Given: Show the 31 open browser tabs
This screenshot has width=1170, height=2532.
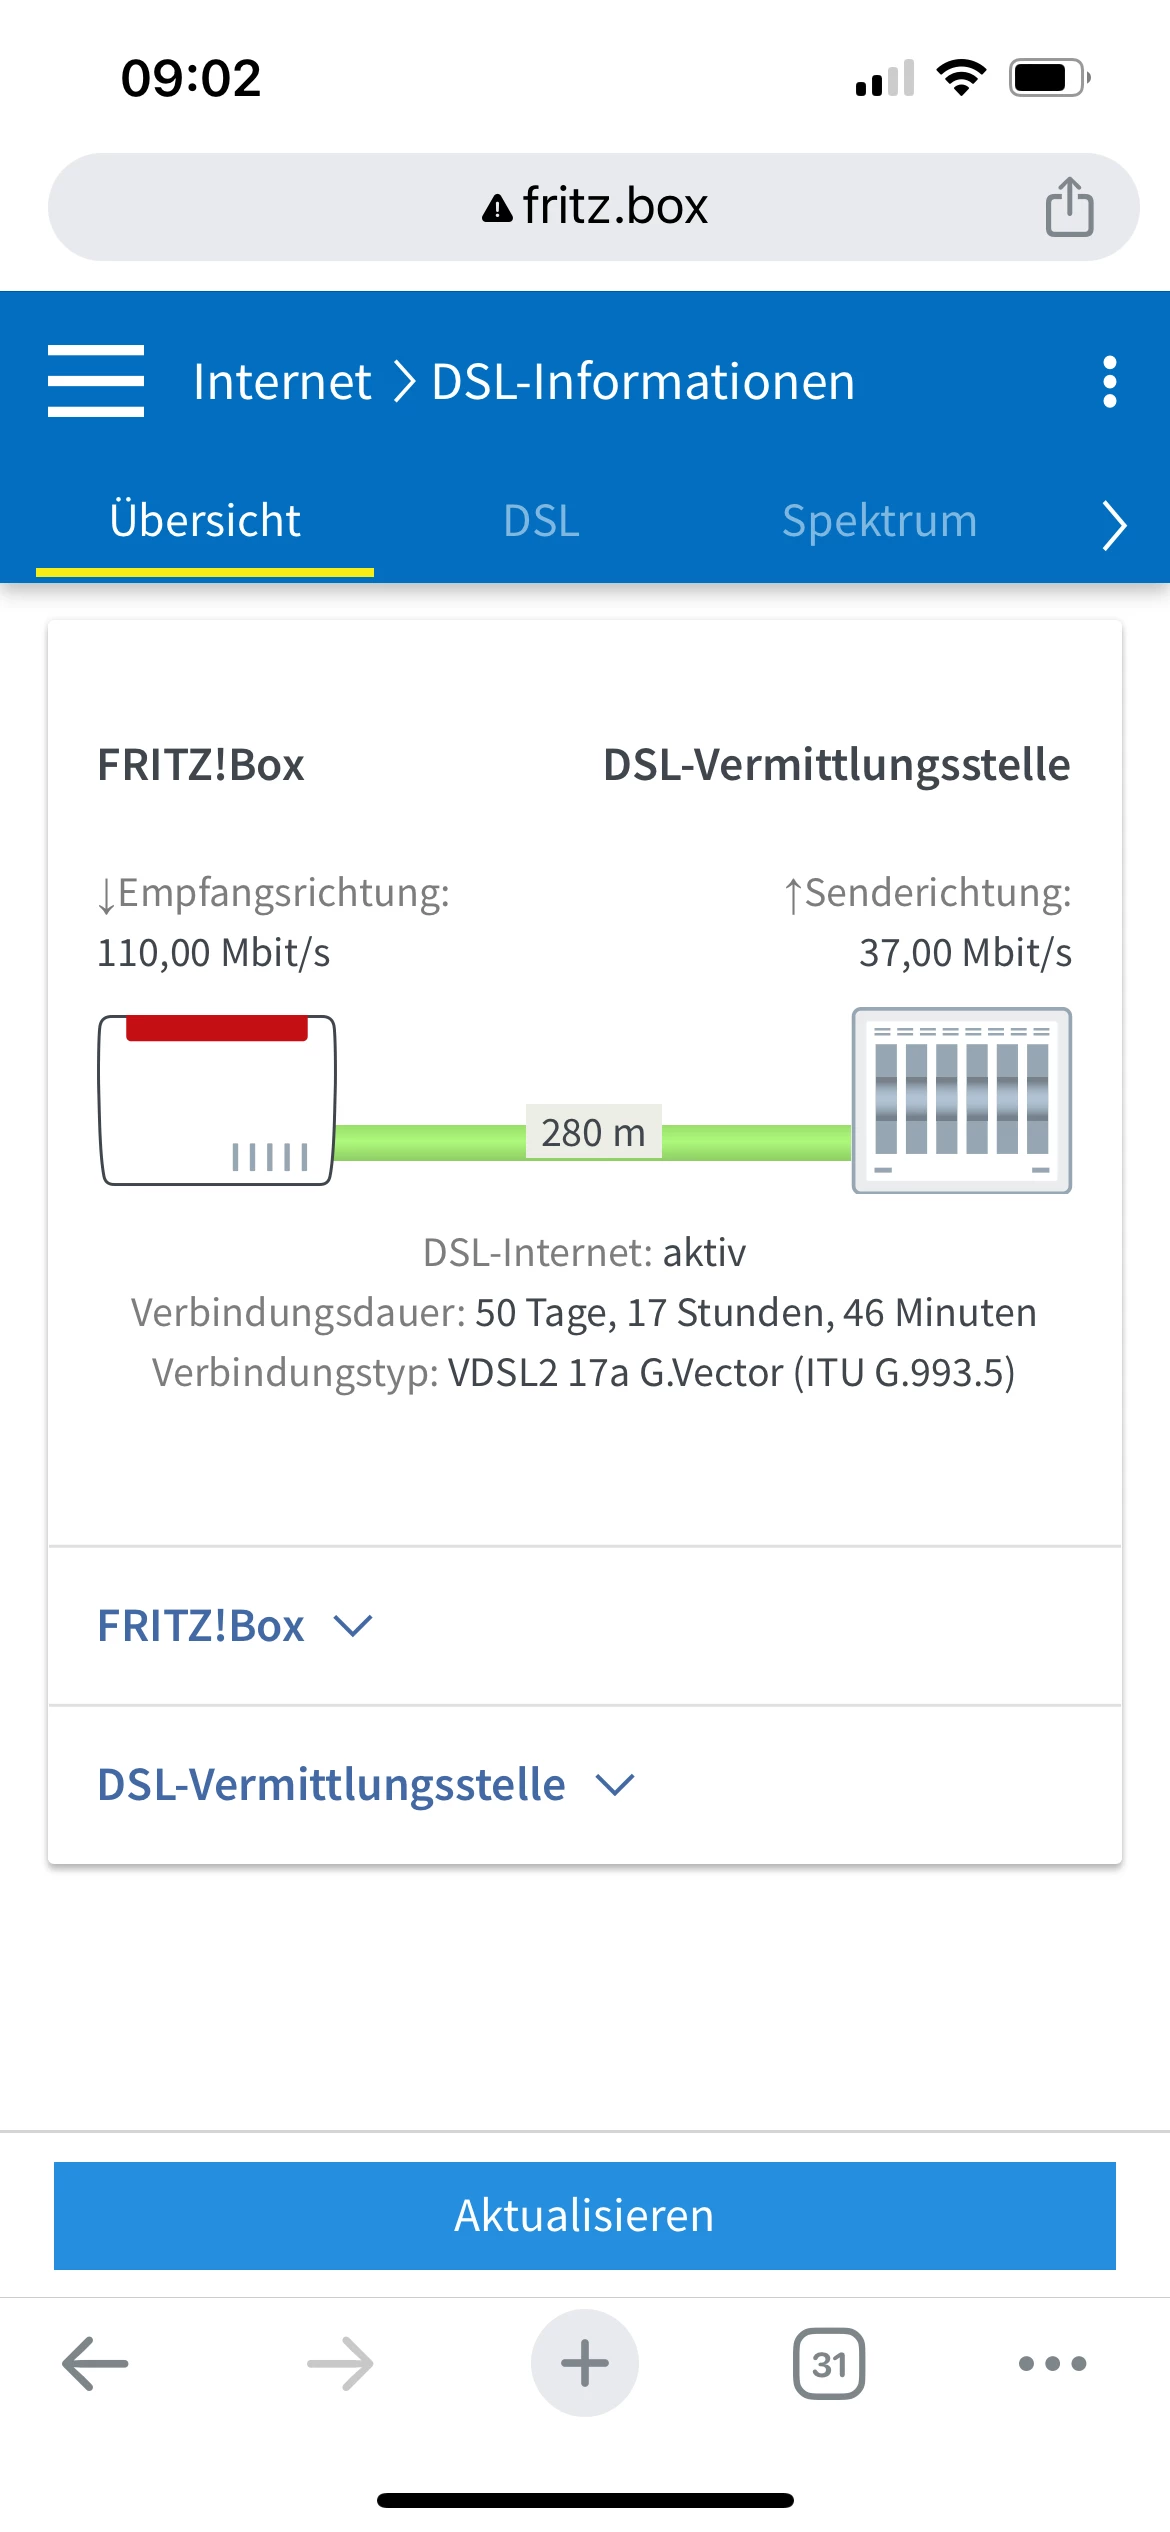Looking at the screenshot, I should (x=829, y=2364).
